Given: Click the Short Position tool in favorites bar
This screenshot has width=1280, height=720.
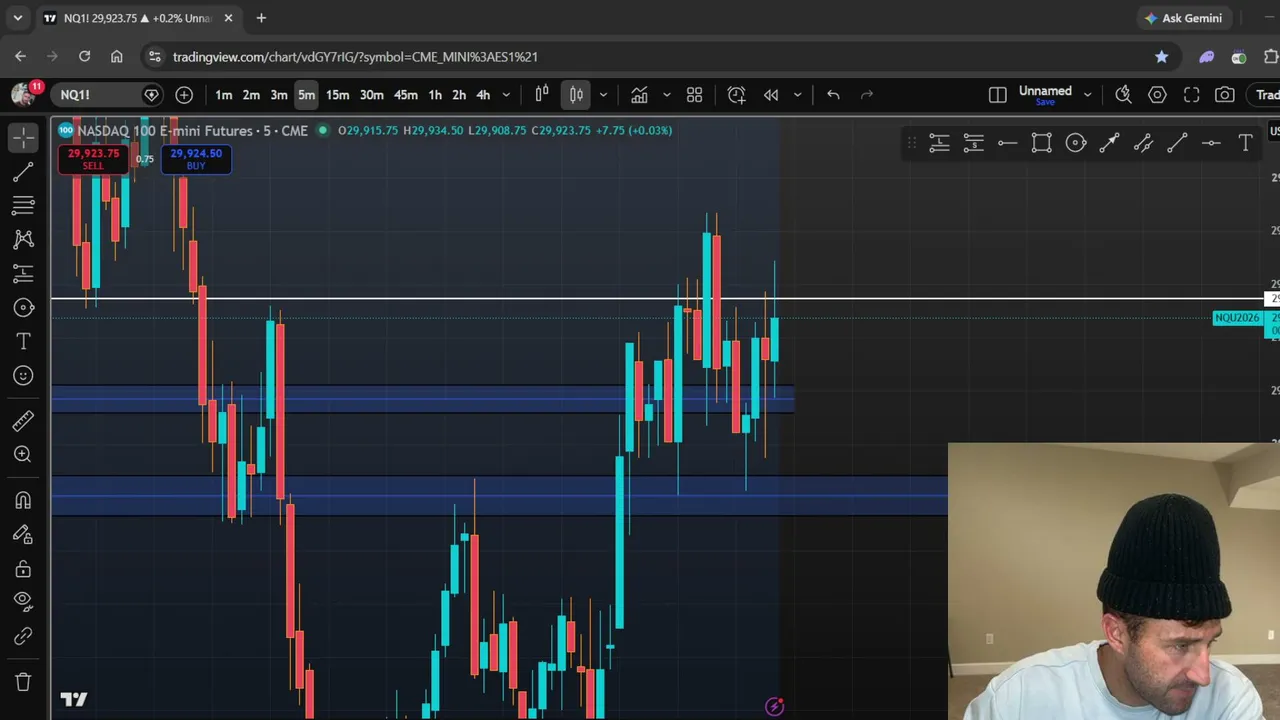Looking at the screenshot, I should [x=973, y=143].
